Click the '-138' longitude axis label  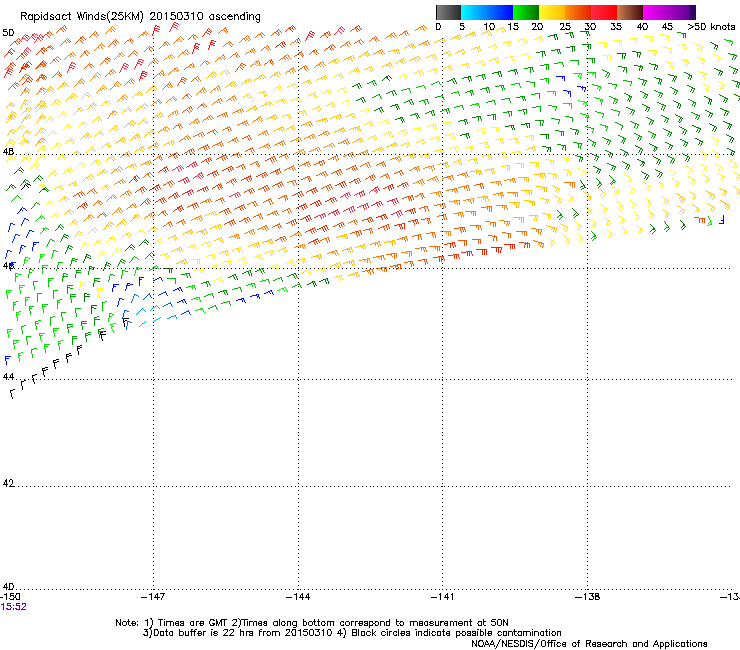tap(588, 597)
